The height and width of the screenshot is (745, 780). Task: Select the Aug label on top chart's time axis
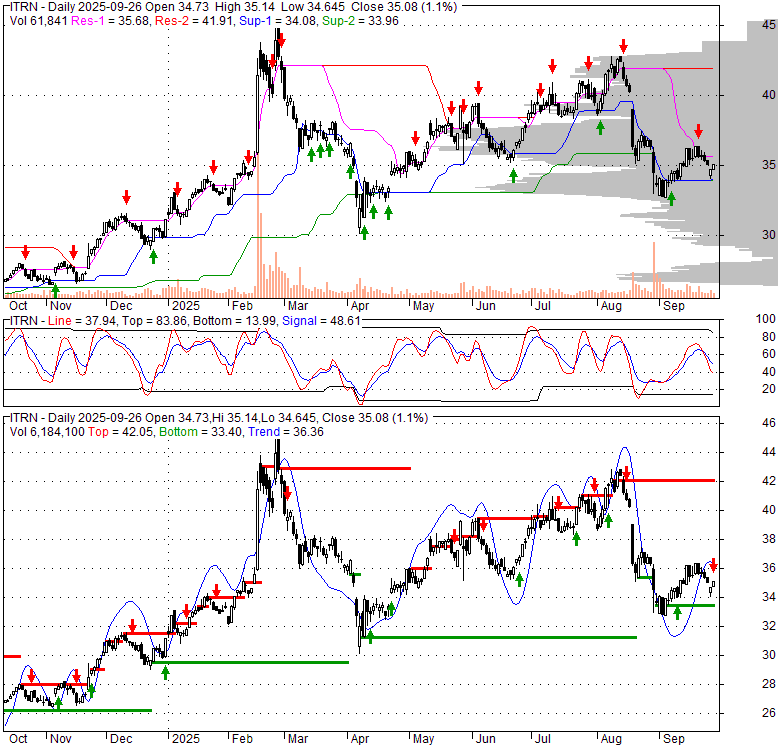[611, 306]
